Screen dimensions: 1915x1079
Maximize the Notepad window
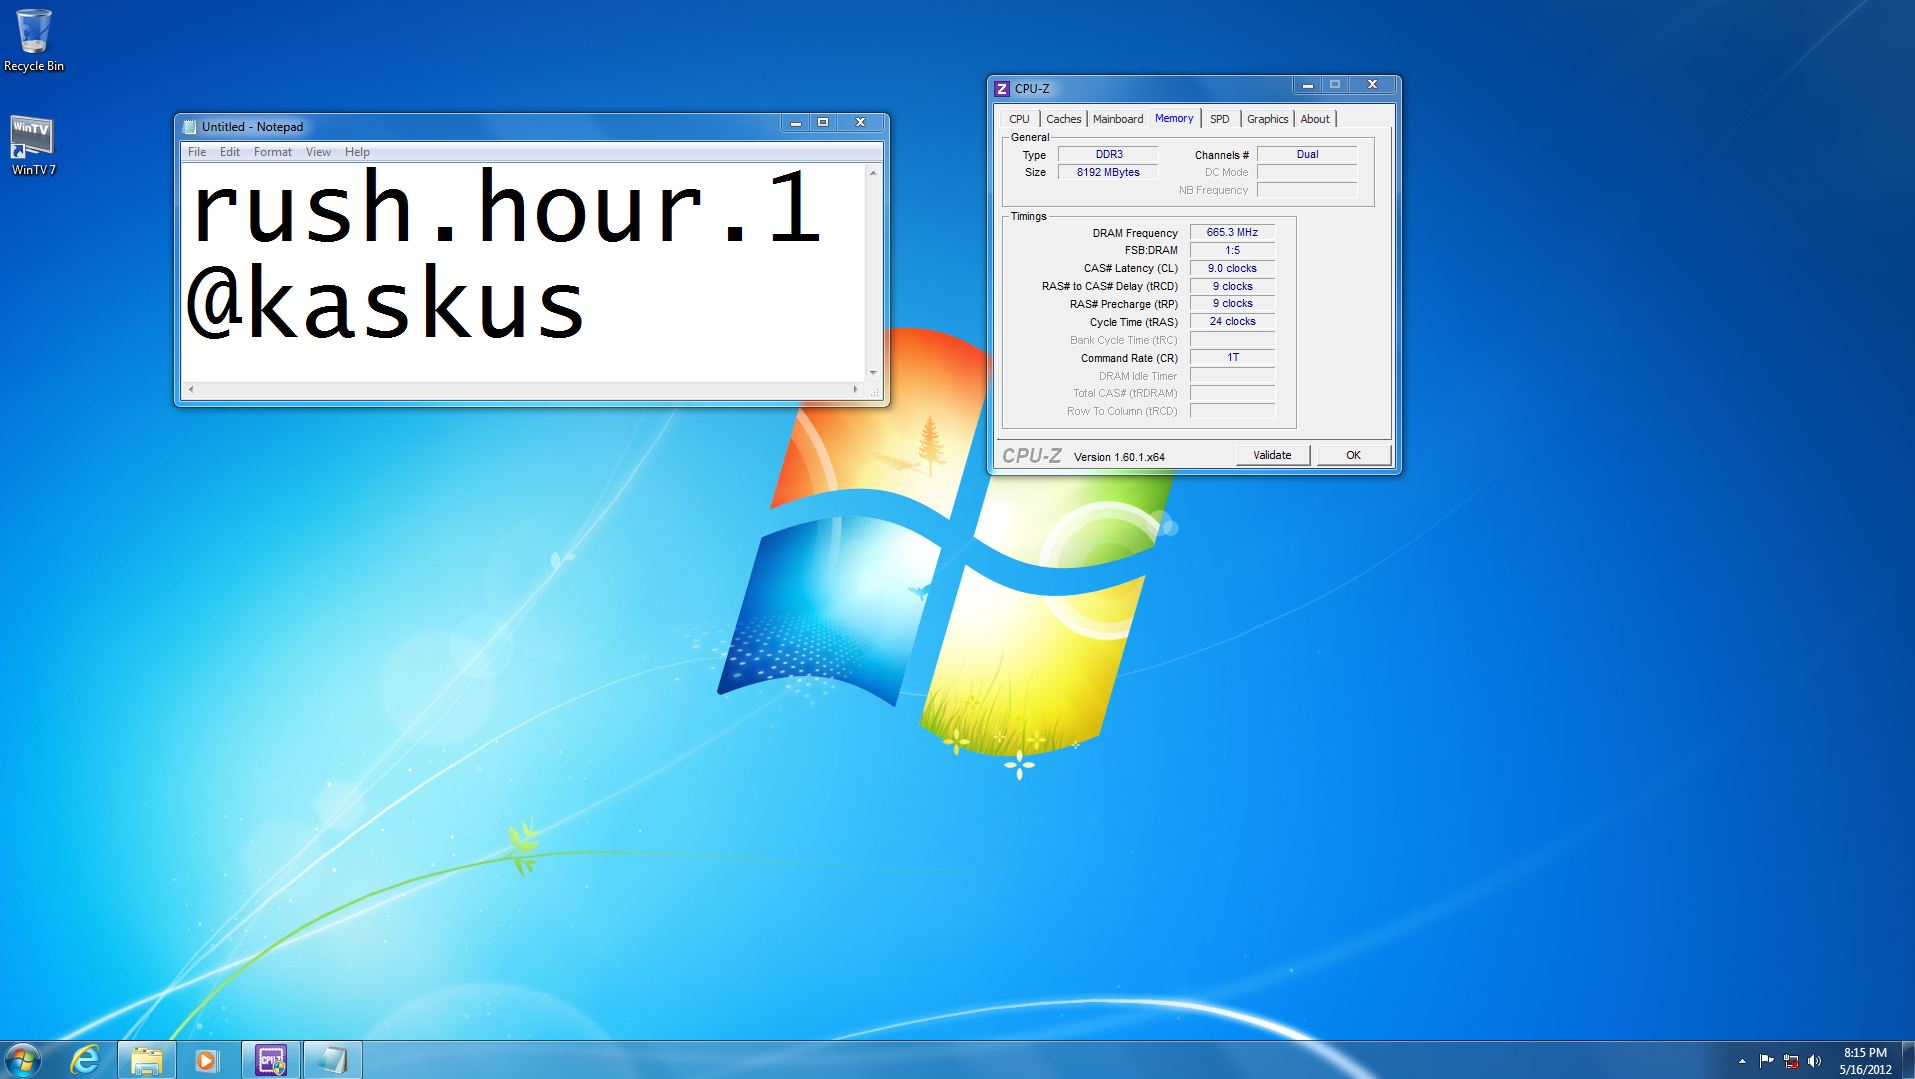click(823, 123)
